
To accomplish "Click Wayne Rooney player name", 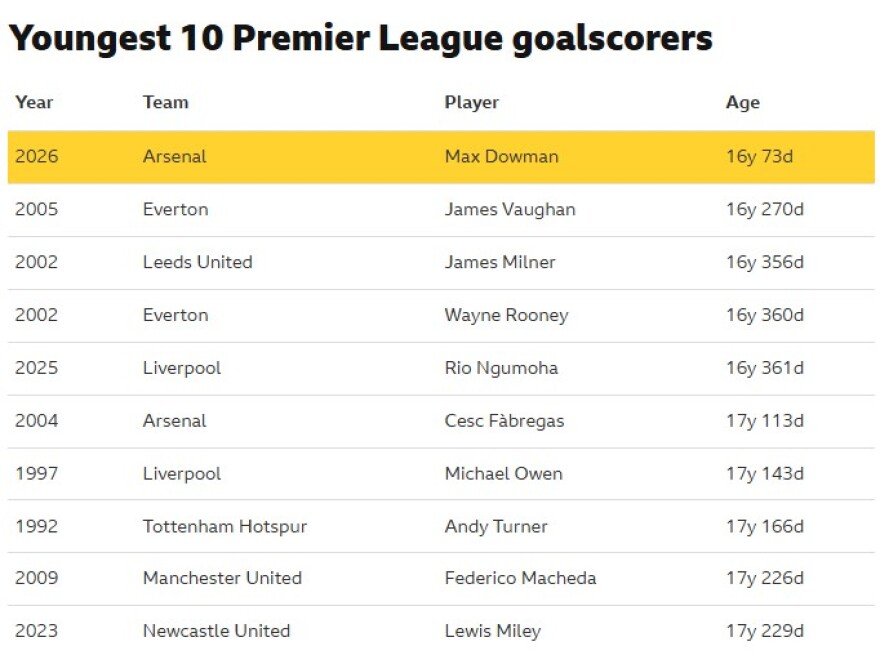I will [506, 315].
